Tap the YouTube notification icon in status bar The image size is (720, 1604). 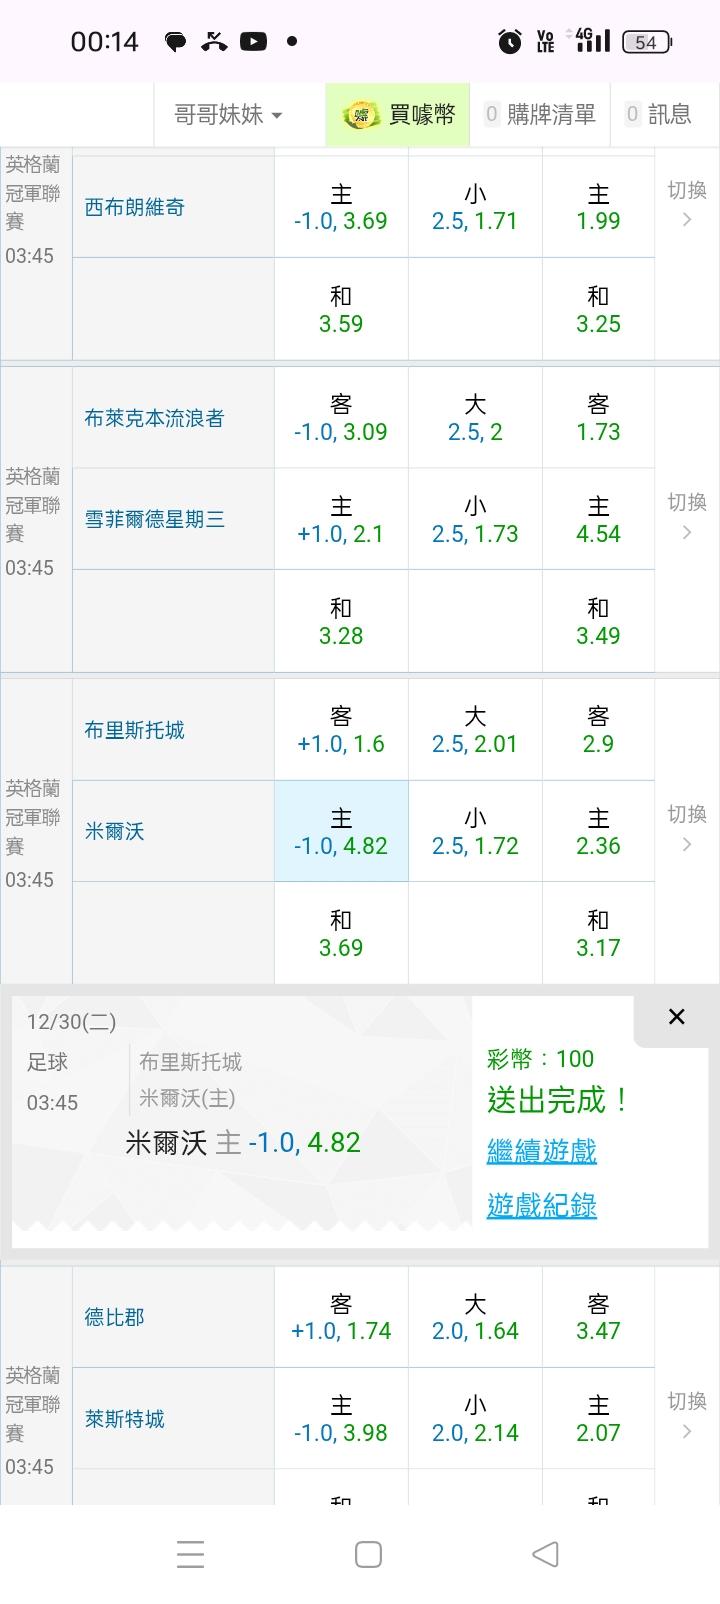253,41
